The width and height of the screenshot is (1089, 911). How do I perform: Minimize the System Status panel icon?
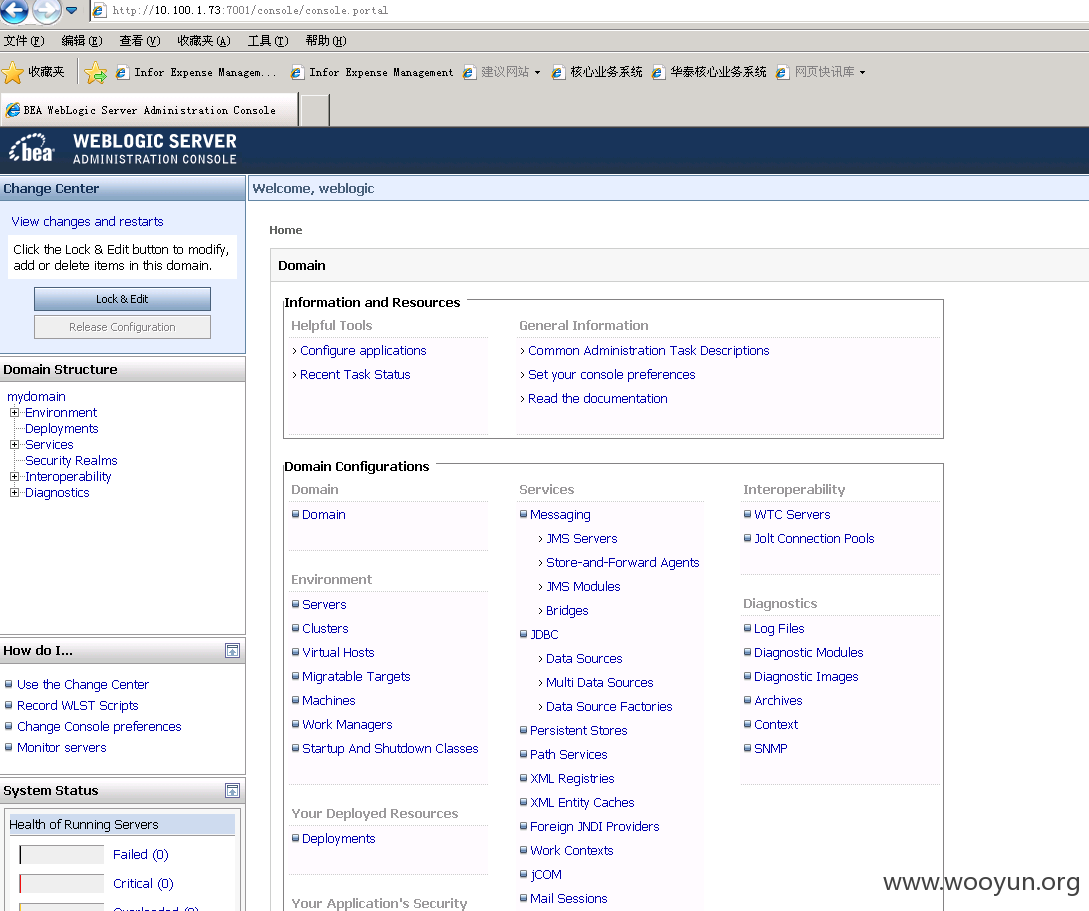(x=233, y=791)
